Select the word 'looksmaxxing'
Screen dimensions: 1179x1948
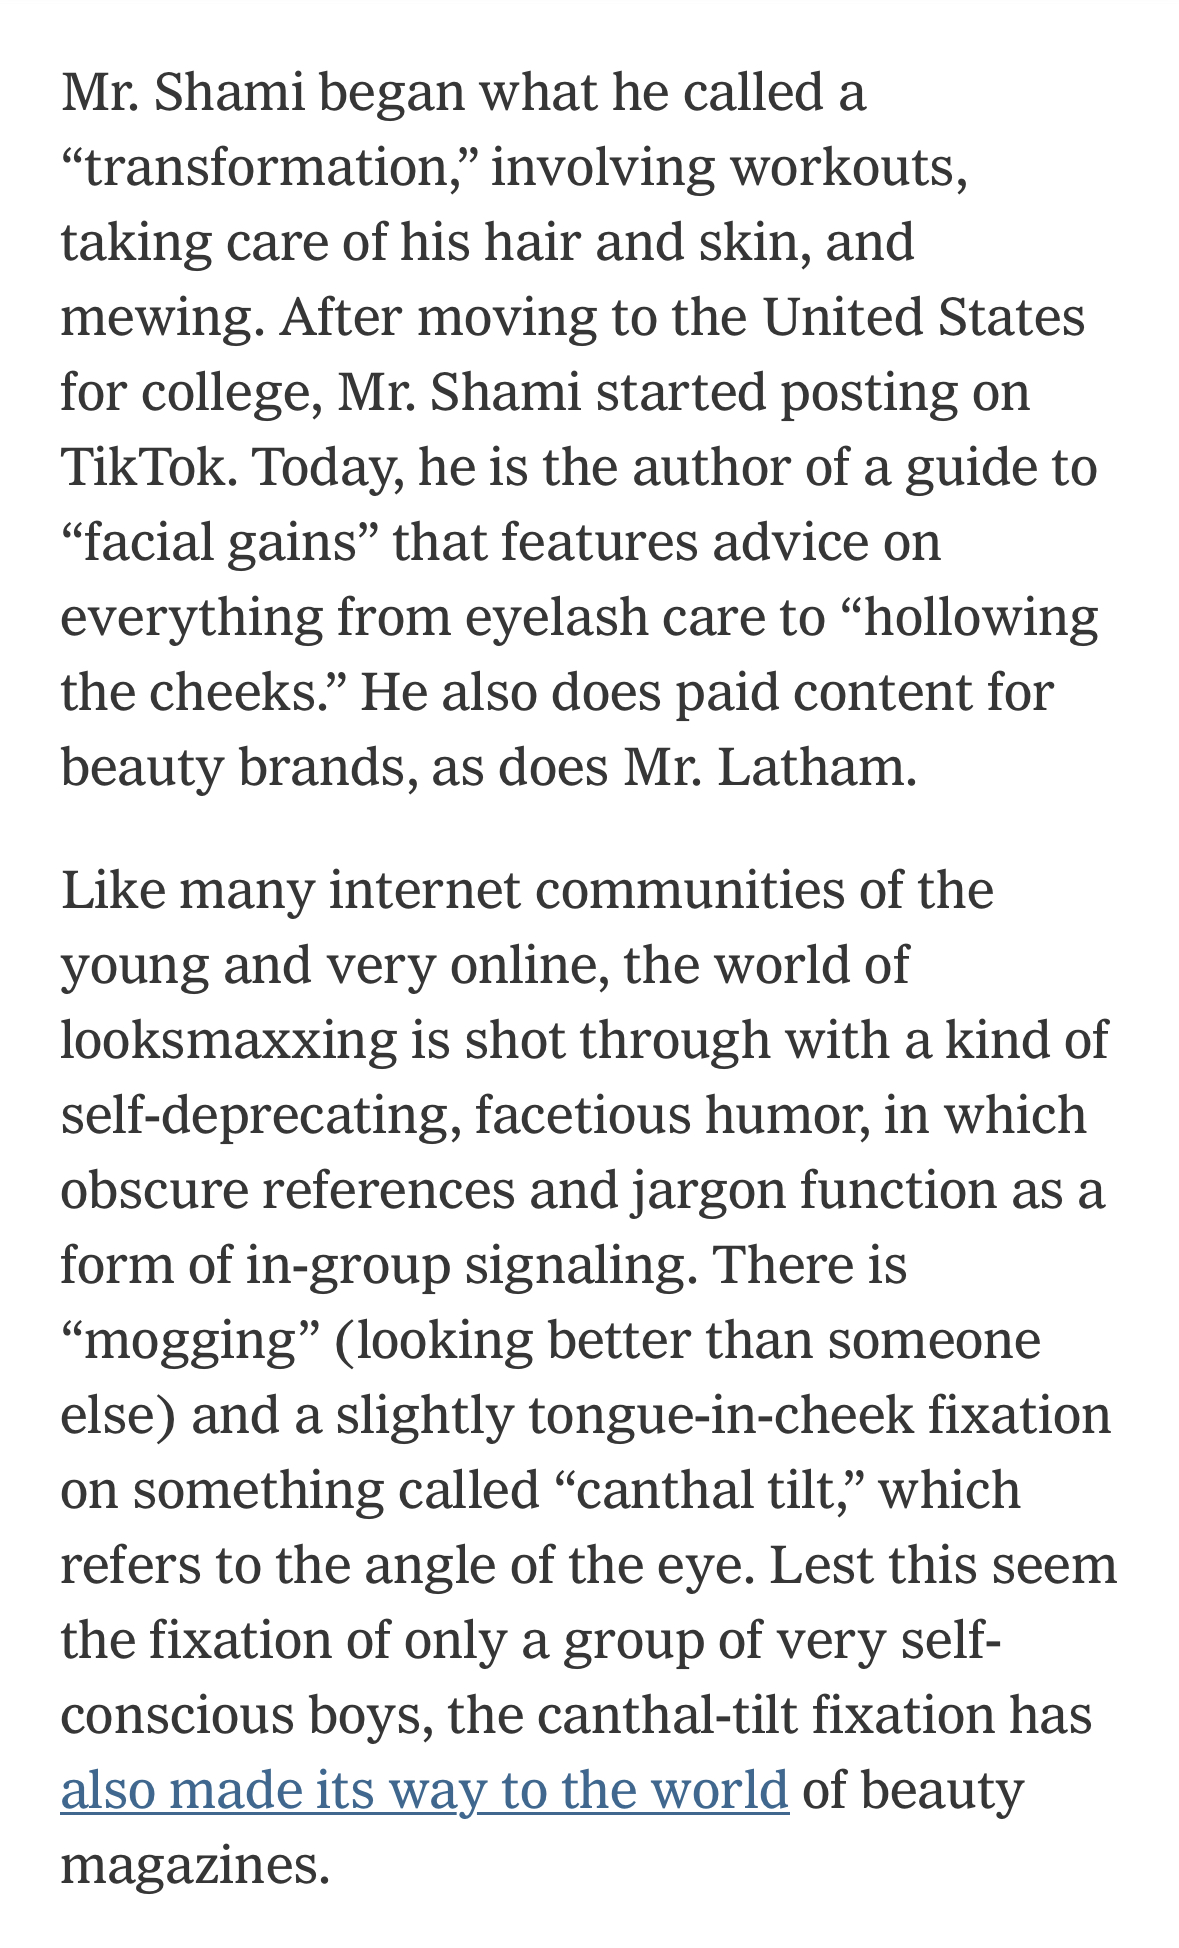pyautogui.click(x=228, y=1041)
